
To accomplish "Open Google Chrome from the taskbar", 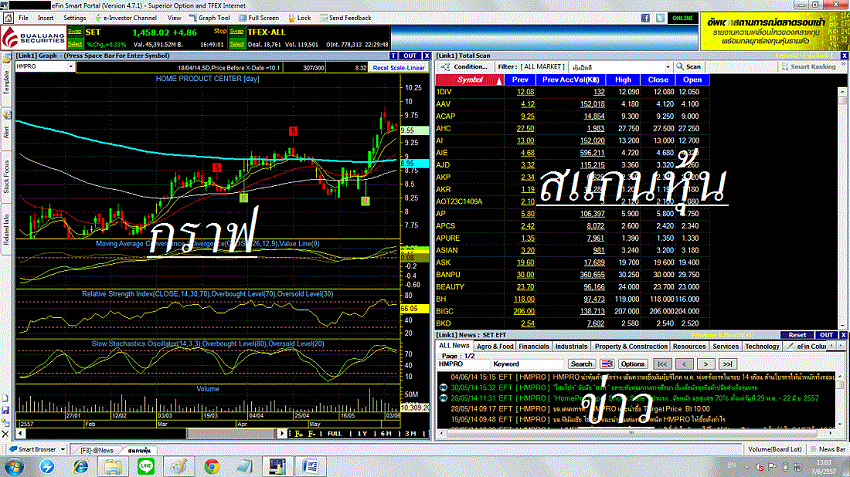I will pos(212,466).
